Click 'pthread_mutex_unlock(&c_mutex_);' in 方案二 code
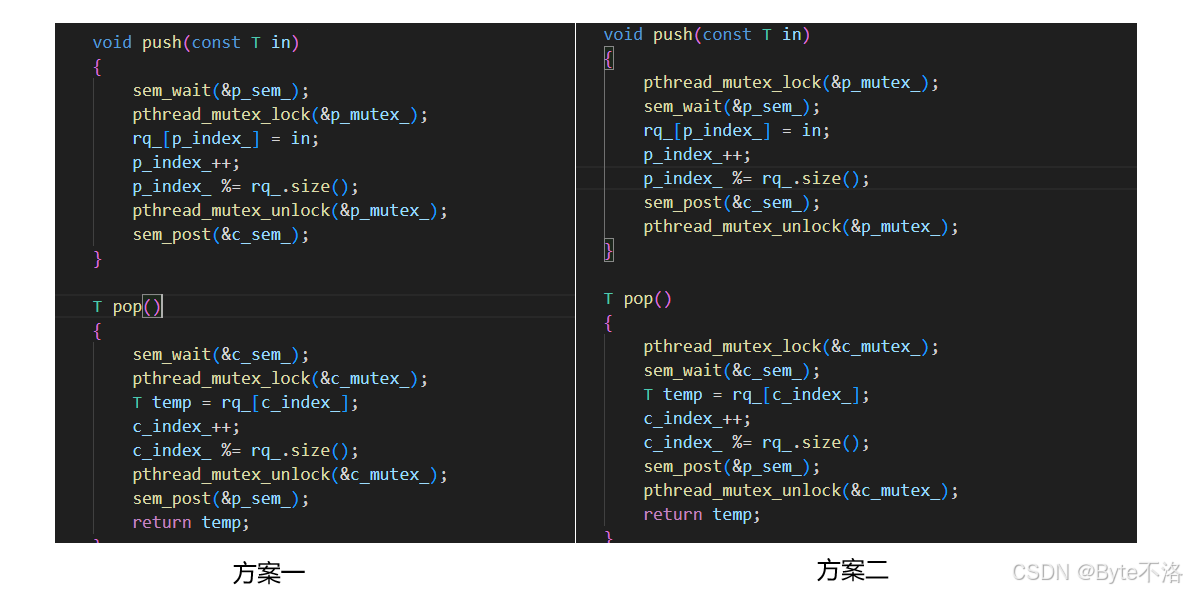This screenshot has width=1187, height=592. [801, 491]
